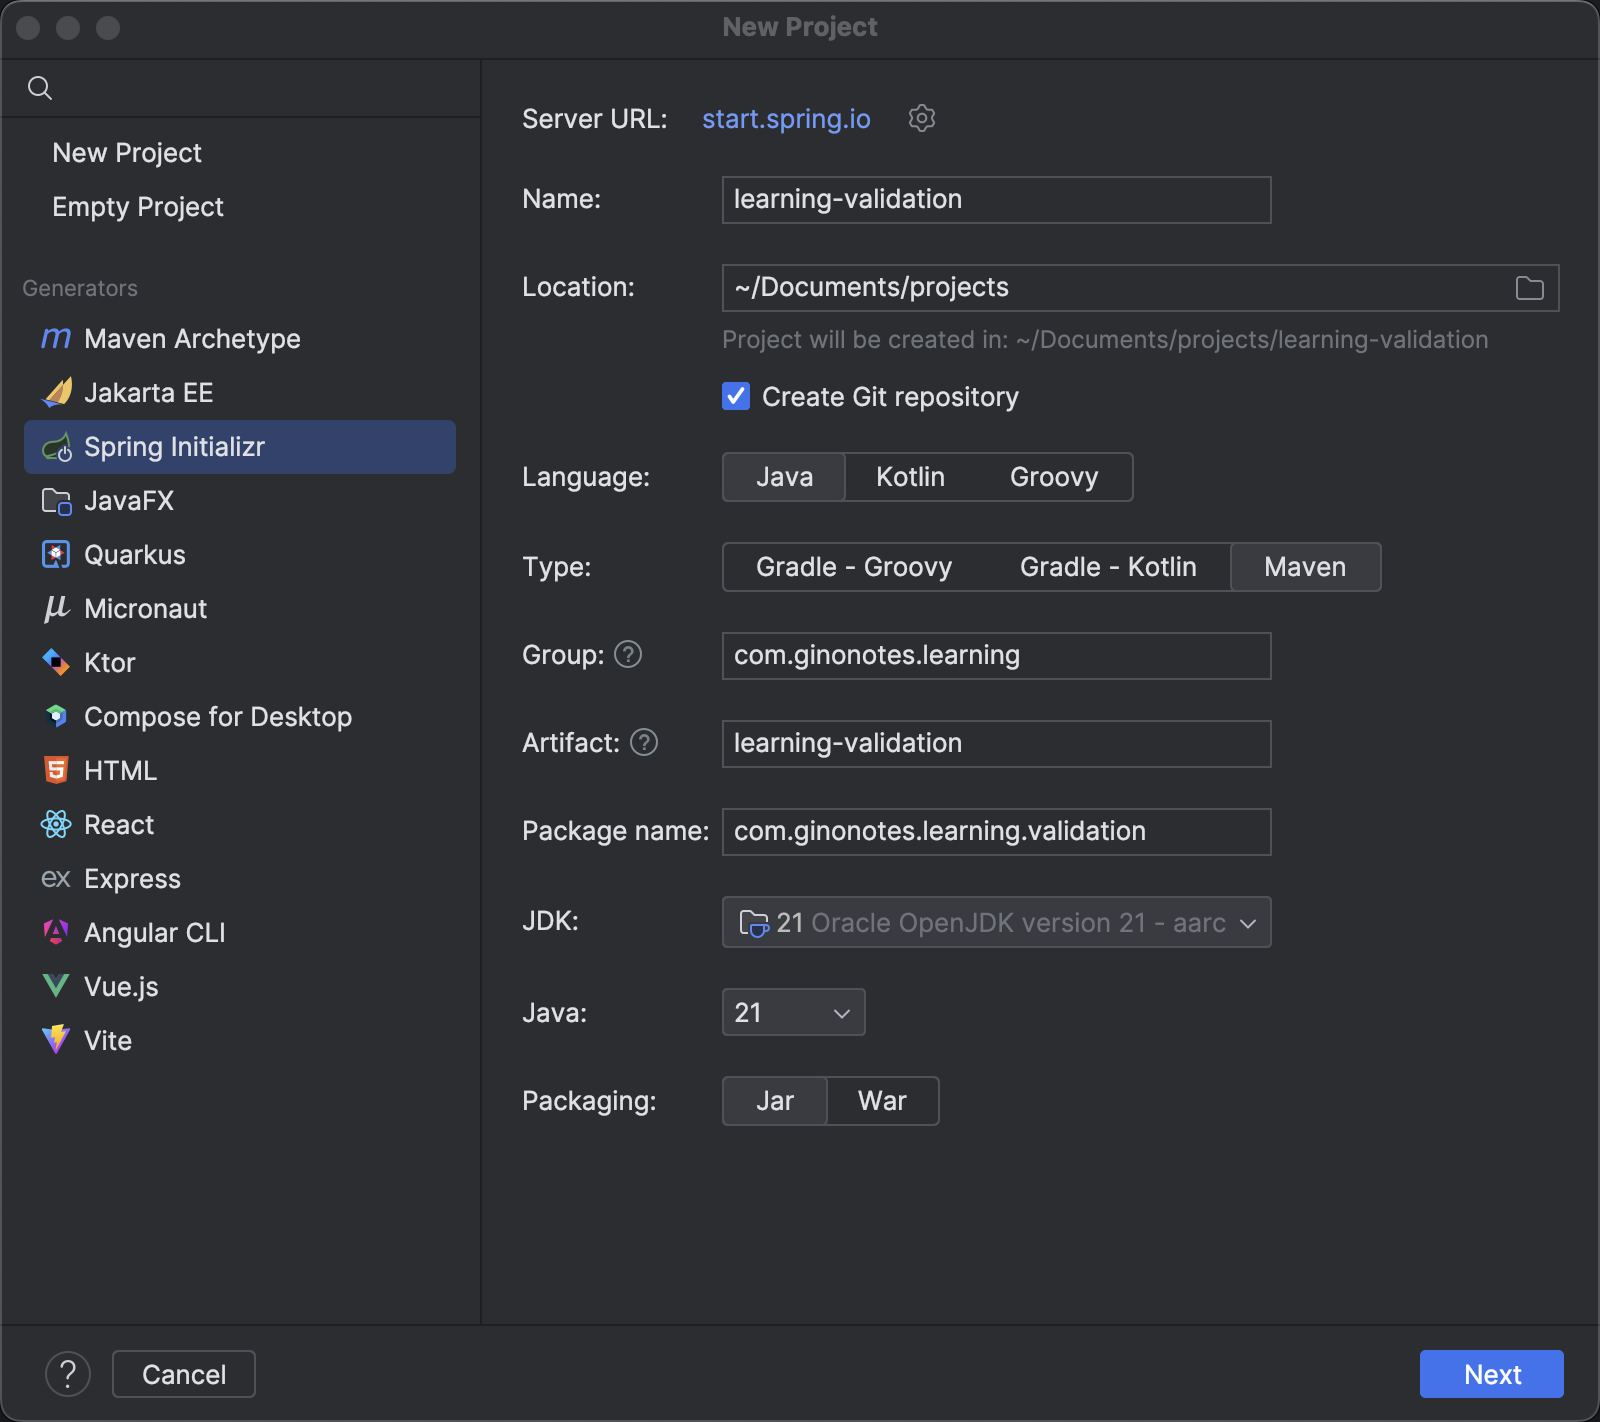Select Vite generator label
The image size is (1600, 1422).
point(108,1041)
